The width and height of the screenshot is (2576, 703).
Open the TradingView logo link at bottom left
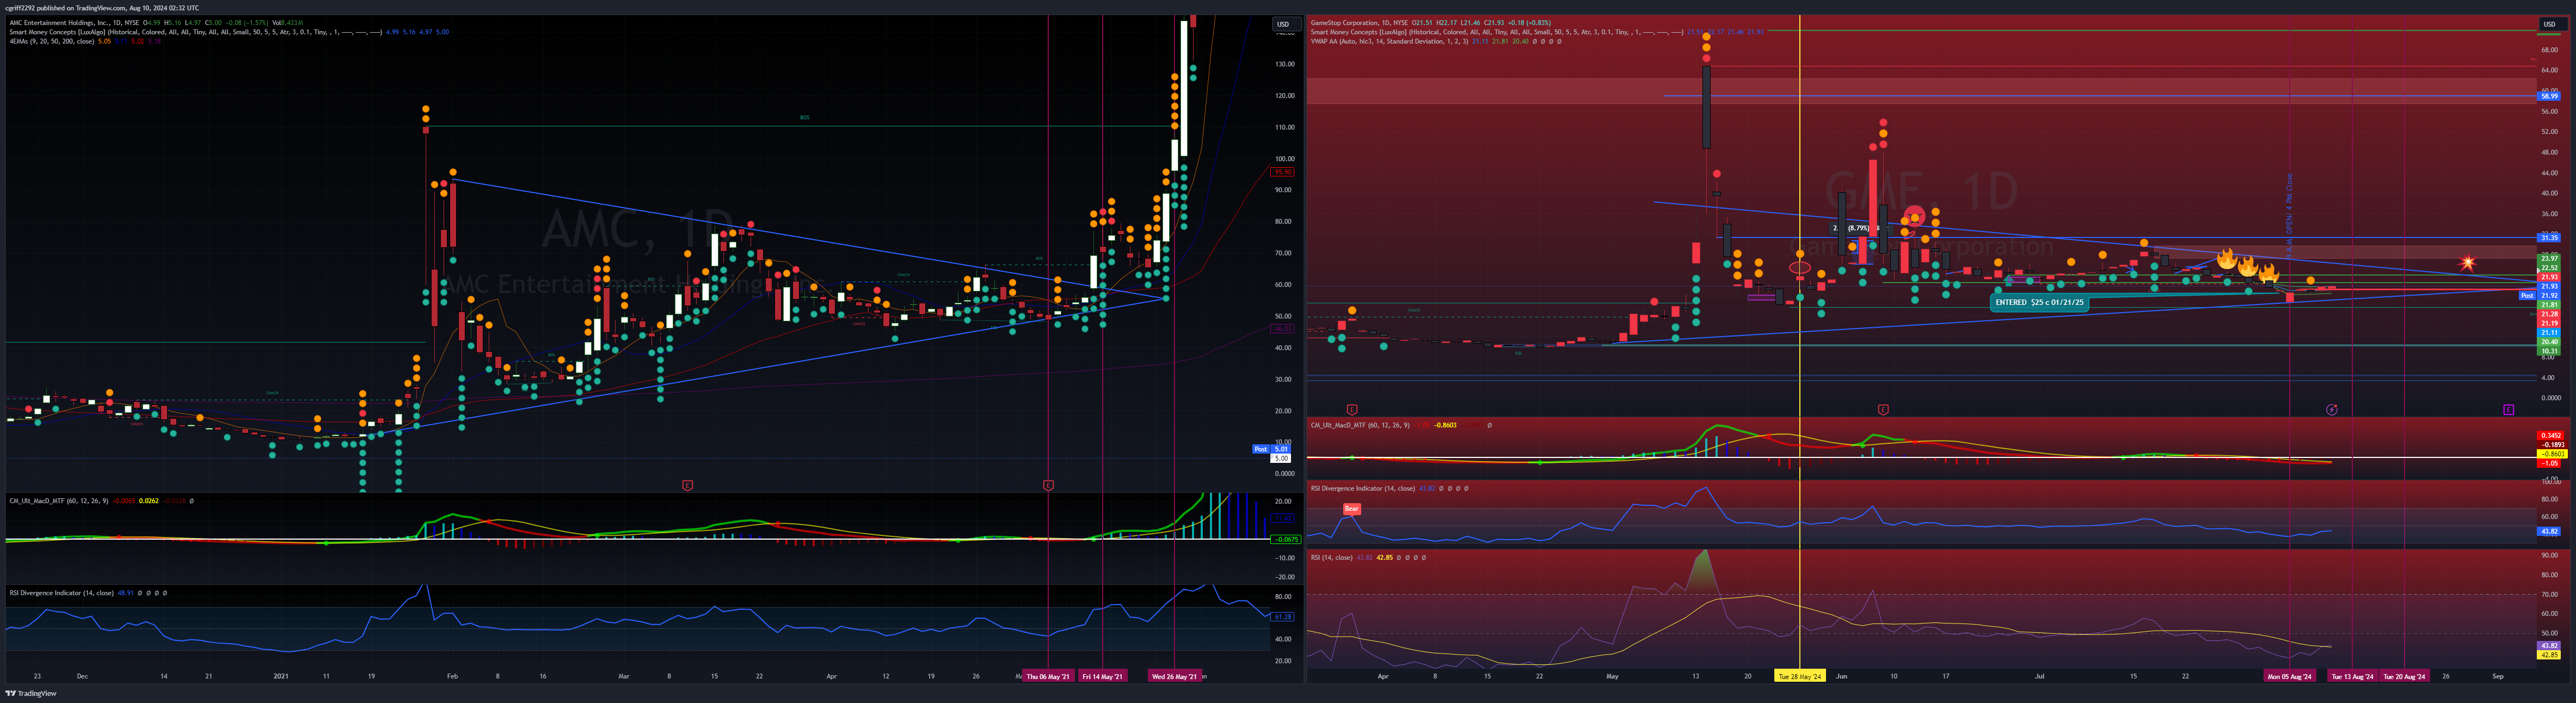(31, 693)
